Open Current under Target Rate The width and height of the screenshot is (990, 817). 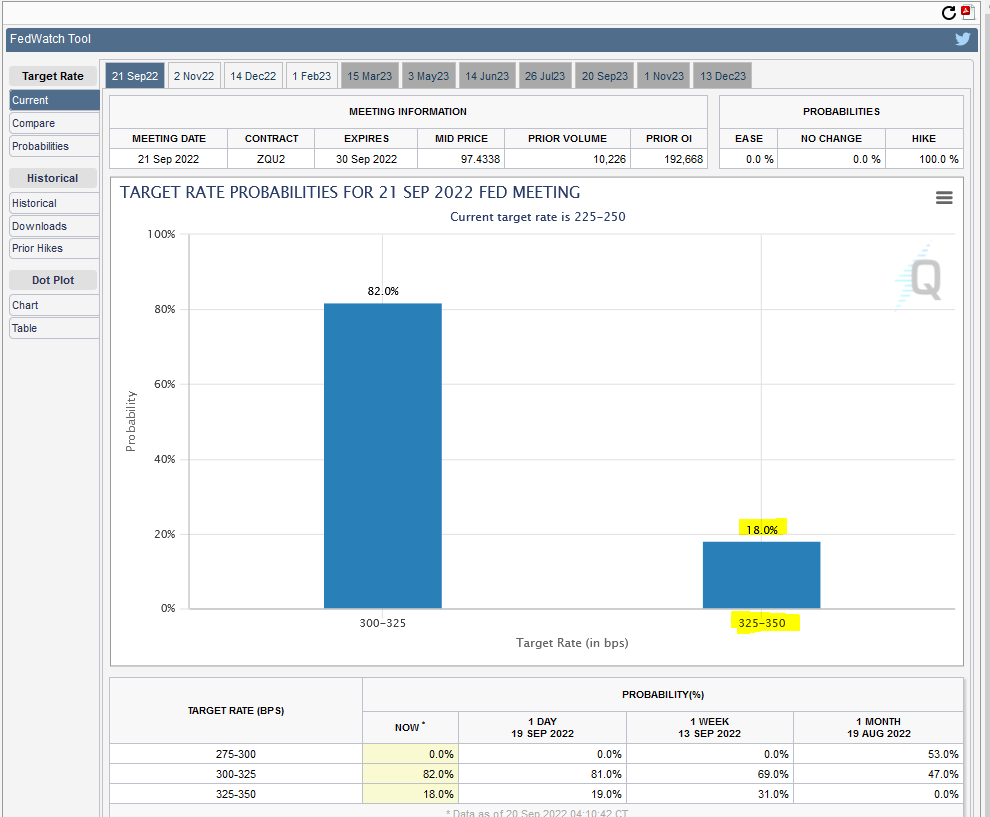(x=54, y=100)
